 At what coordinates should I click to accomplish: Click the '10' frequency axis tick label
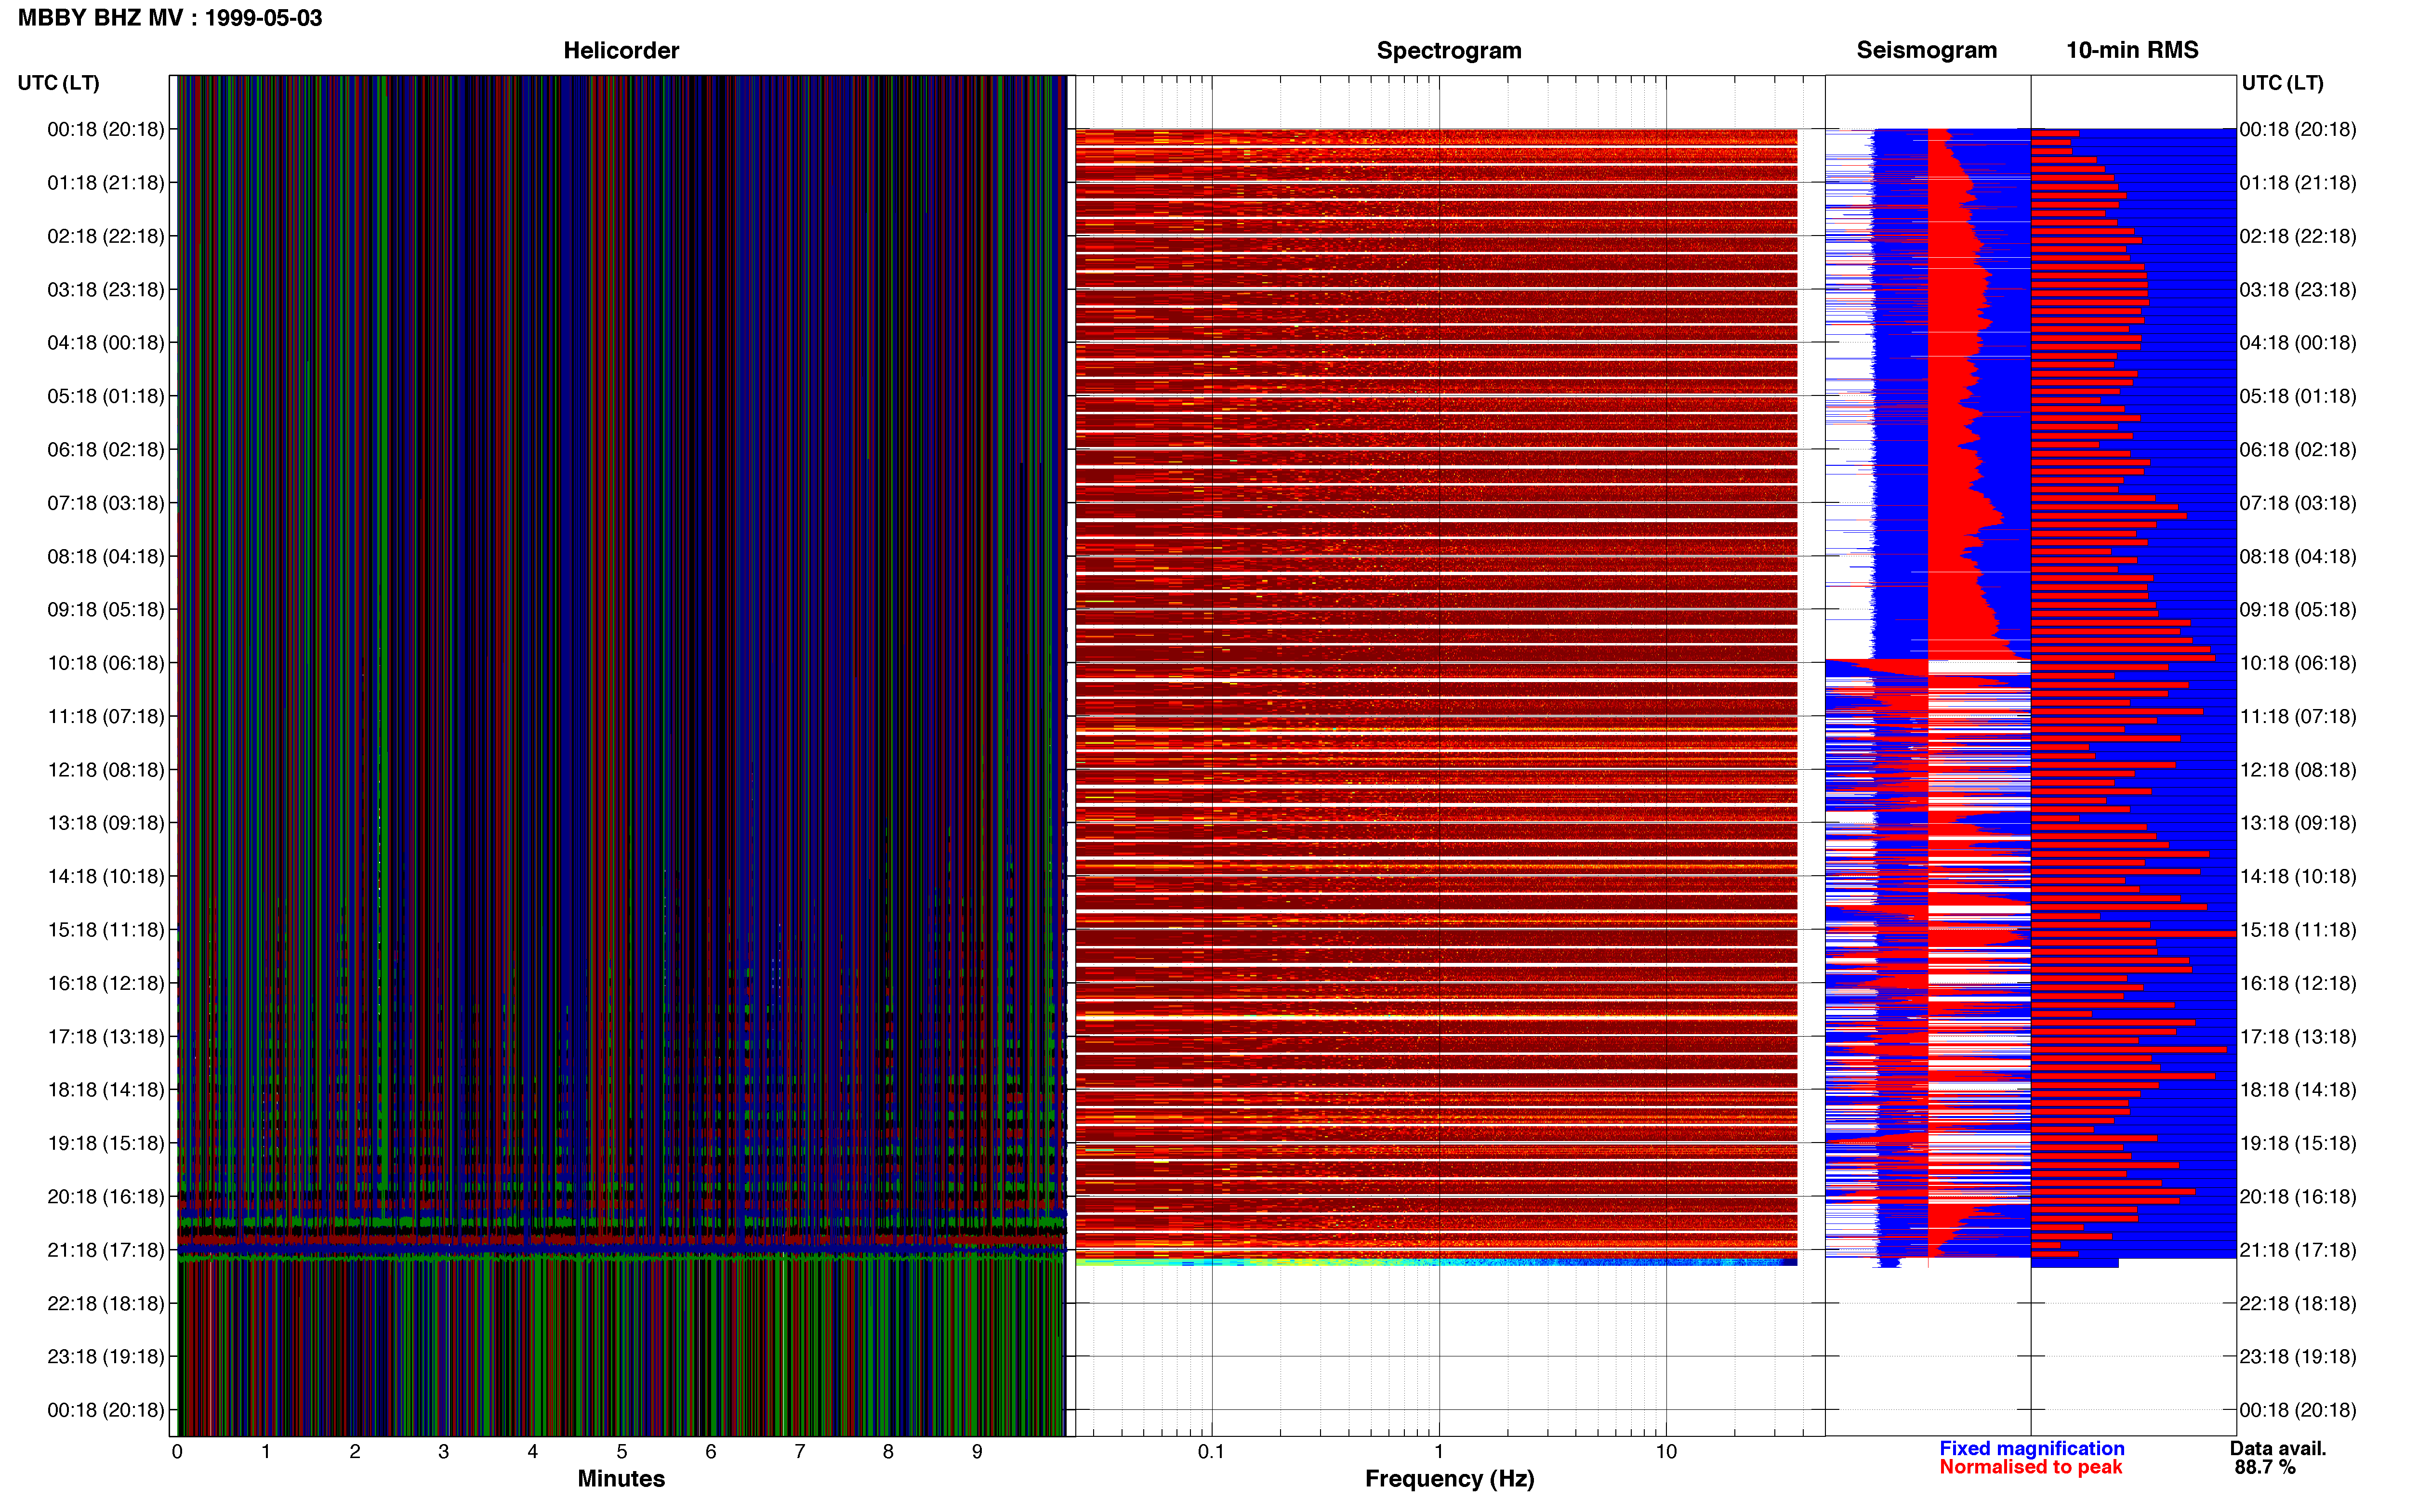(1666, 1452)
